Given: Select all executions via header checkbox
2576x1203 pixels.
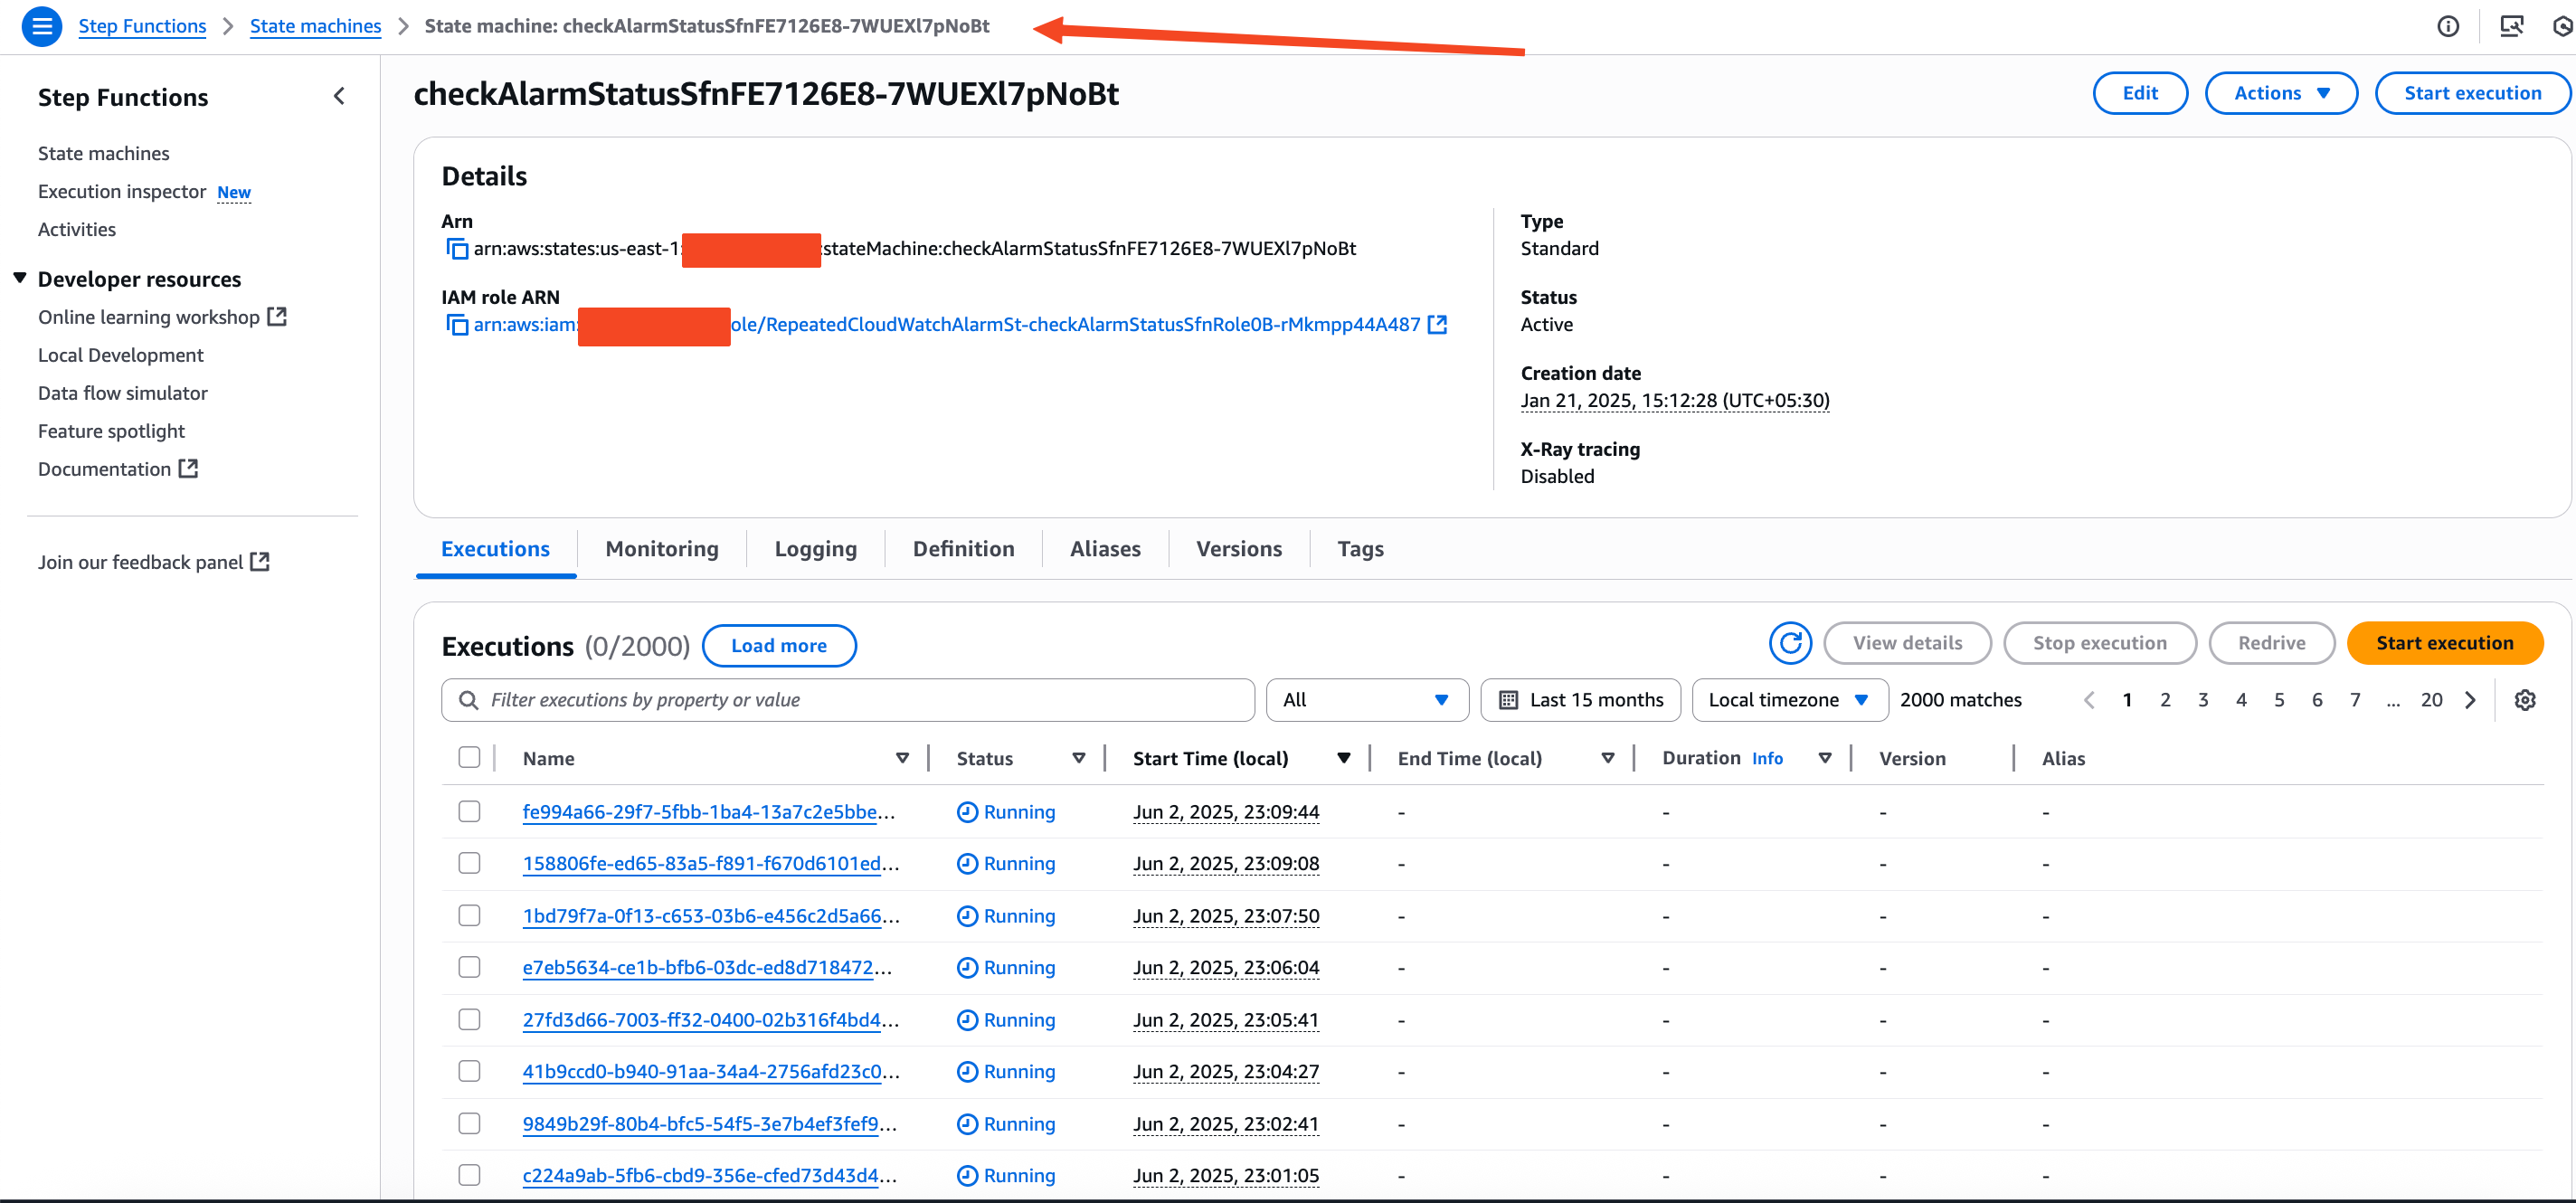Looking at the screenshot, I should coord(469,757).
